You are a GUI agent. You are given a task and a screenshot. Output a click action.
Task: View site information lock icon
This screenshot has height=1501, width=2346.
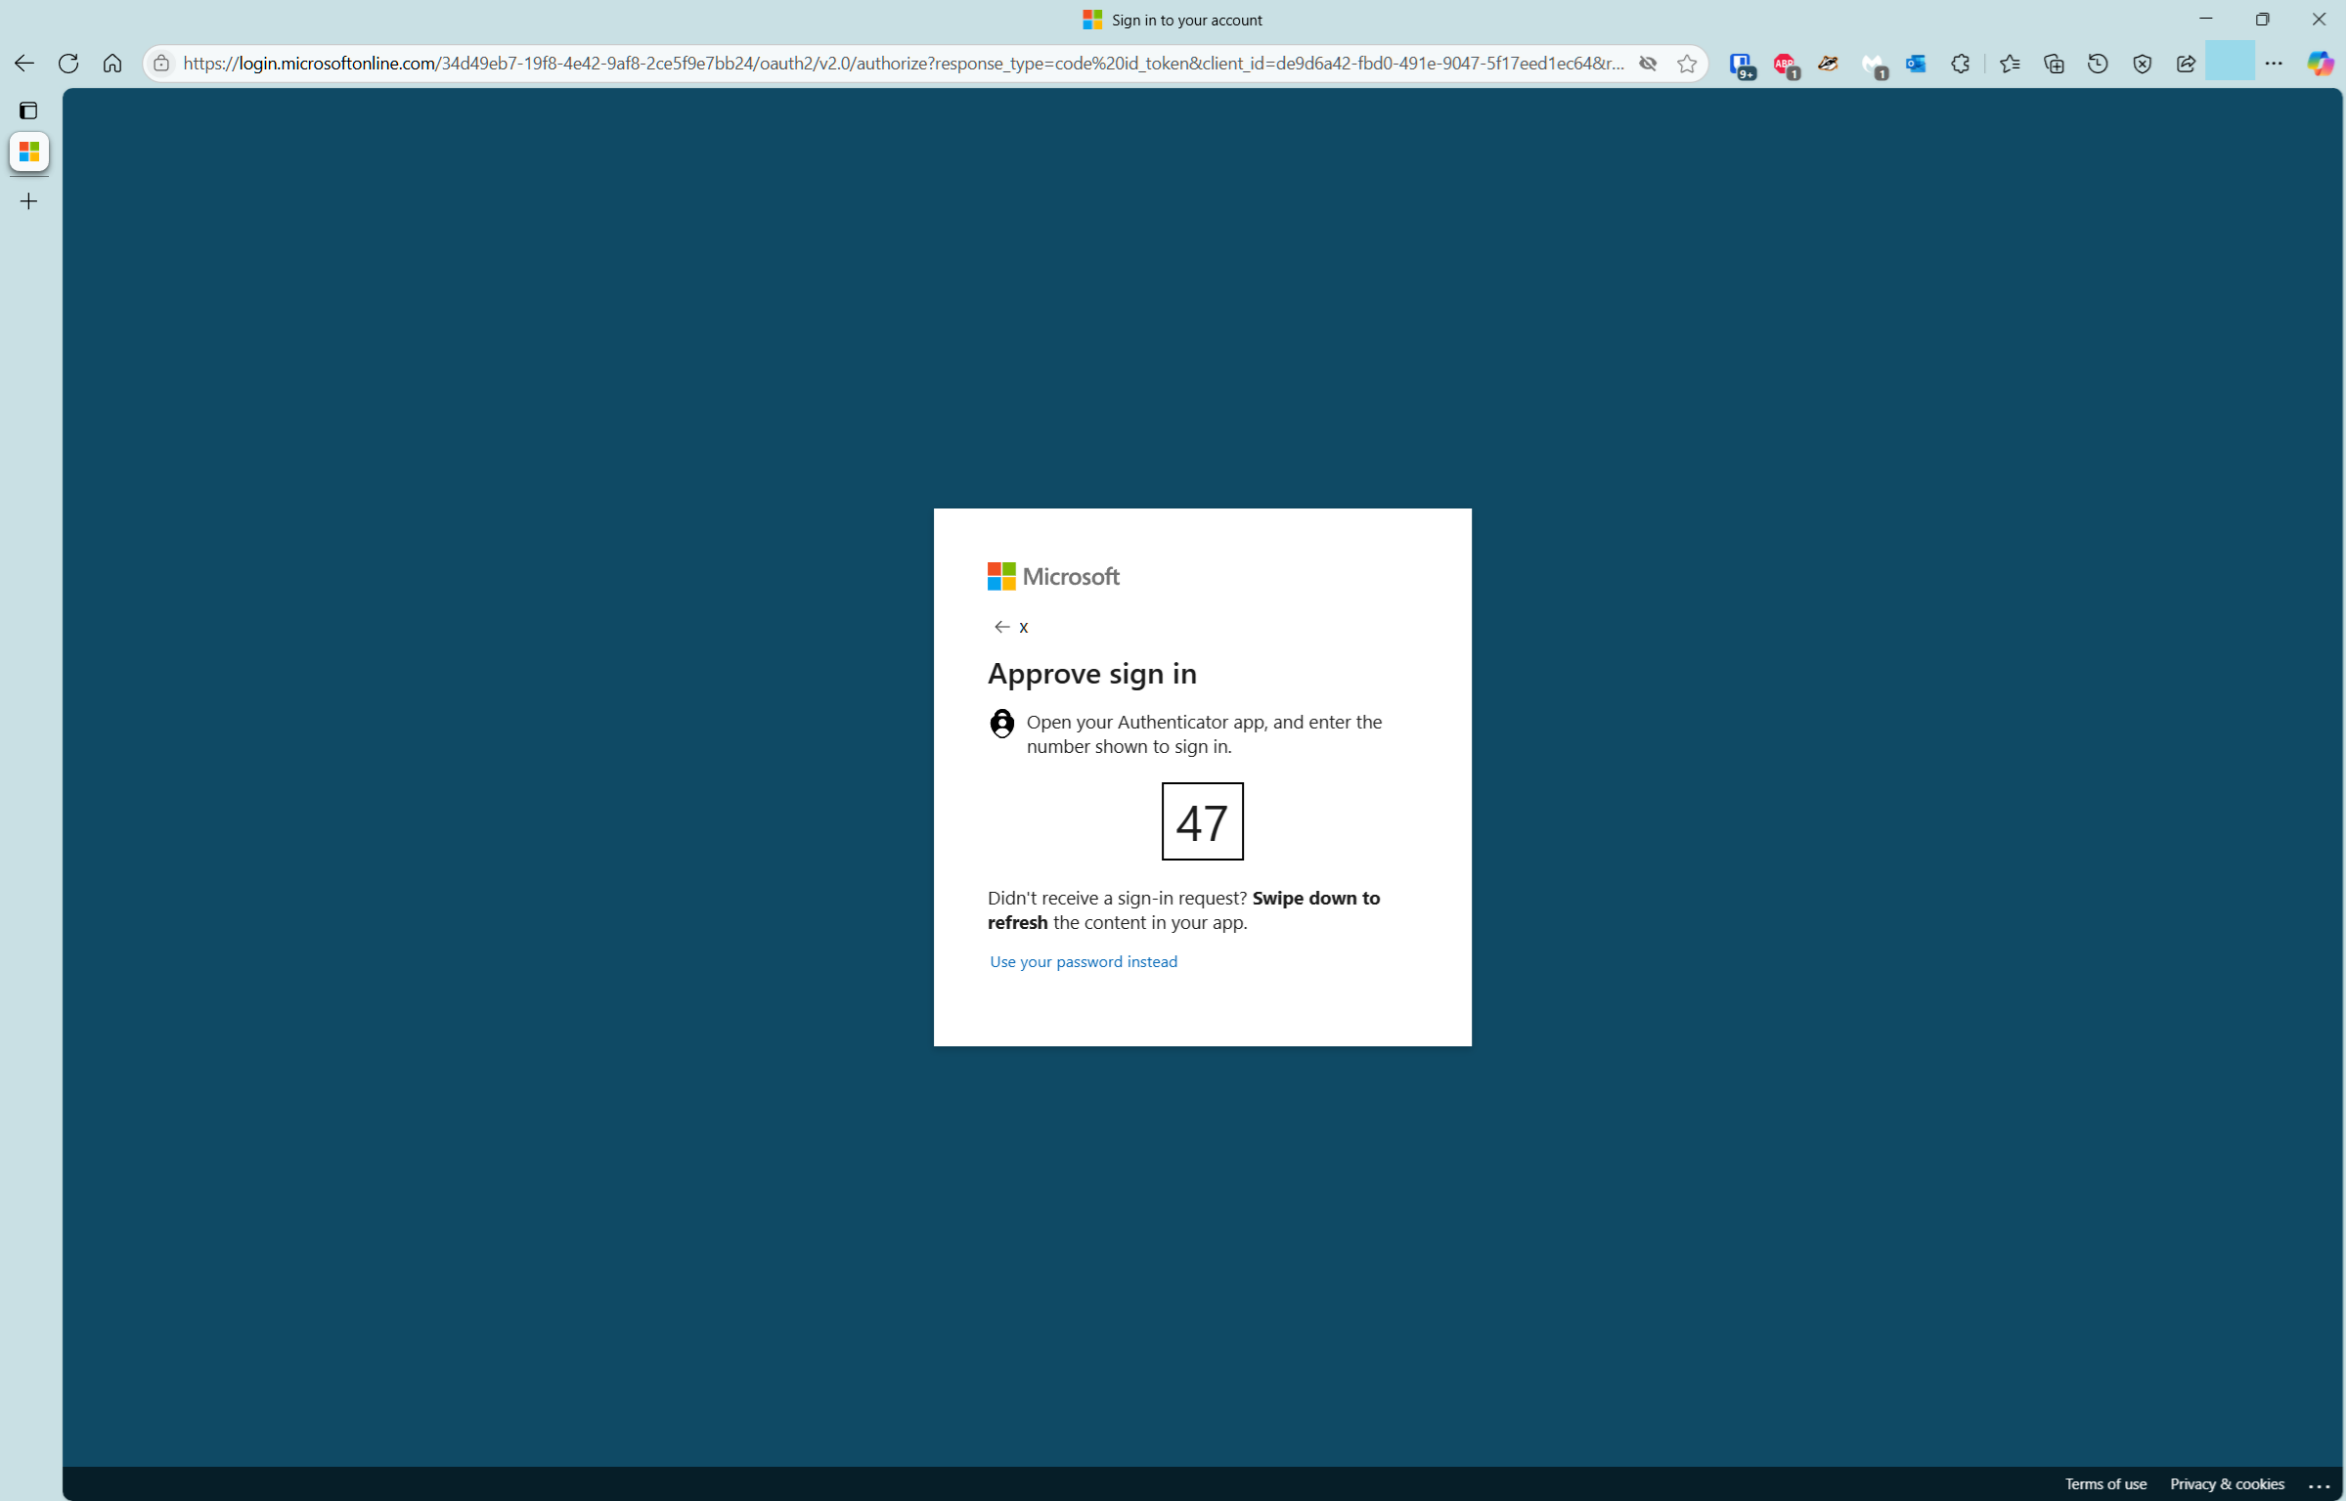click(161, 63)
